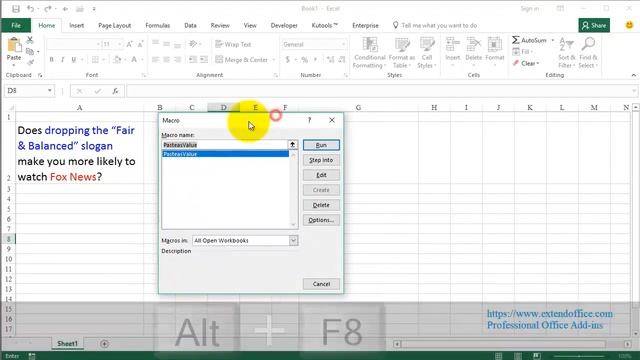Open Format as Table gallery

(x=402, y=52)
